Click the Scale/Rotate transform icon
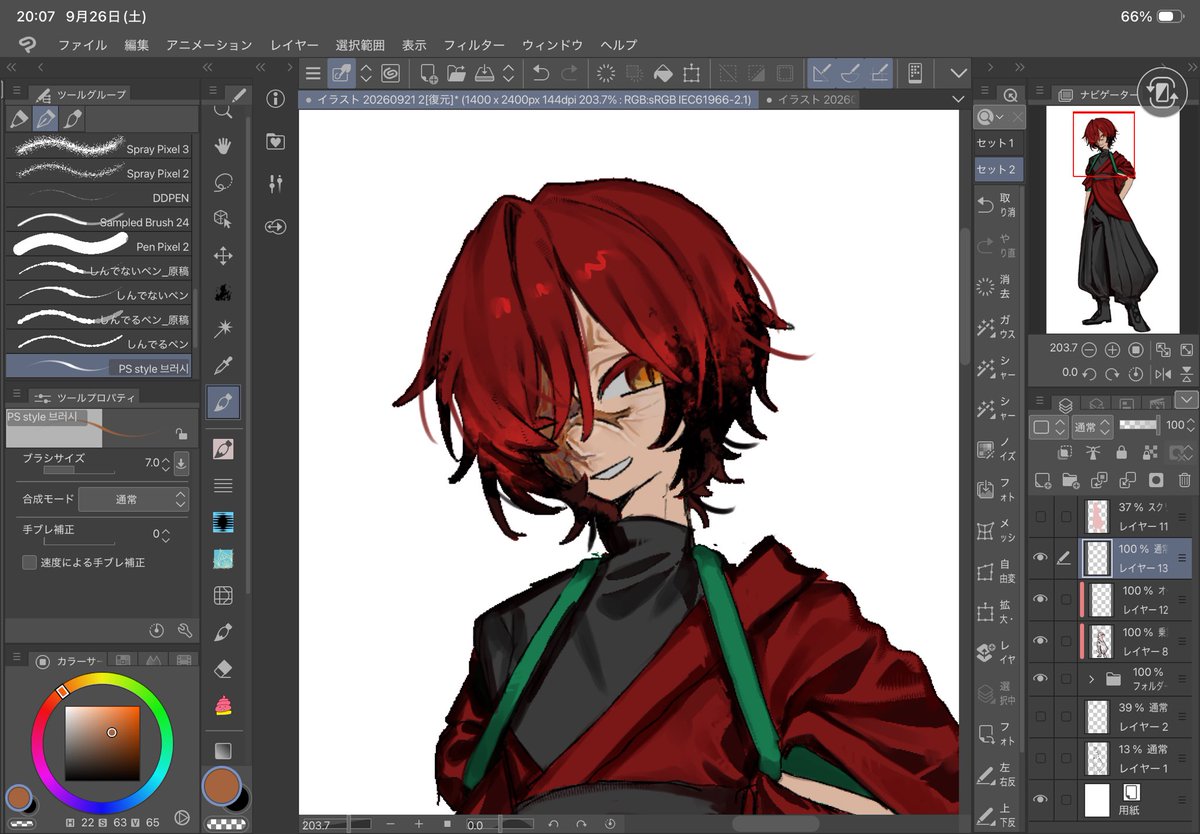 click(691, 73)
